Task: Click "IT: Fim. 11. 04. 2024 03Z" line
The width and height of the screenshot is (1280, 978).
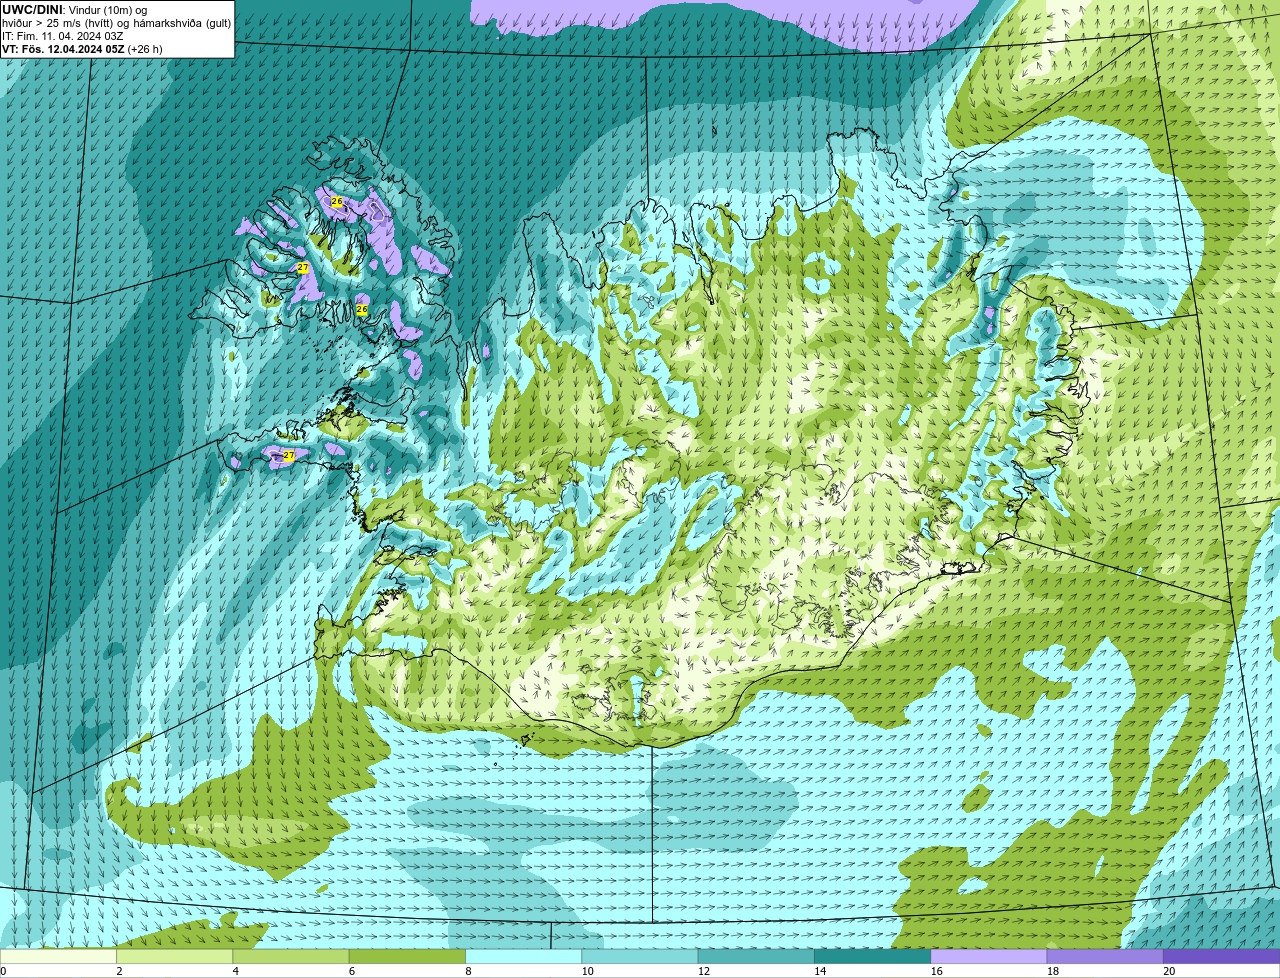Action: [64, 35]
